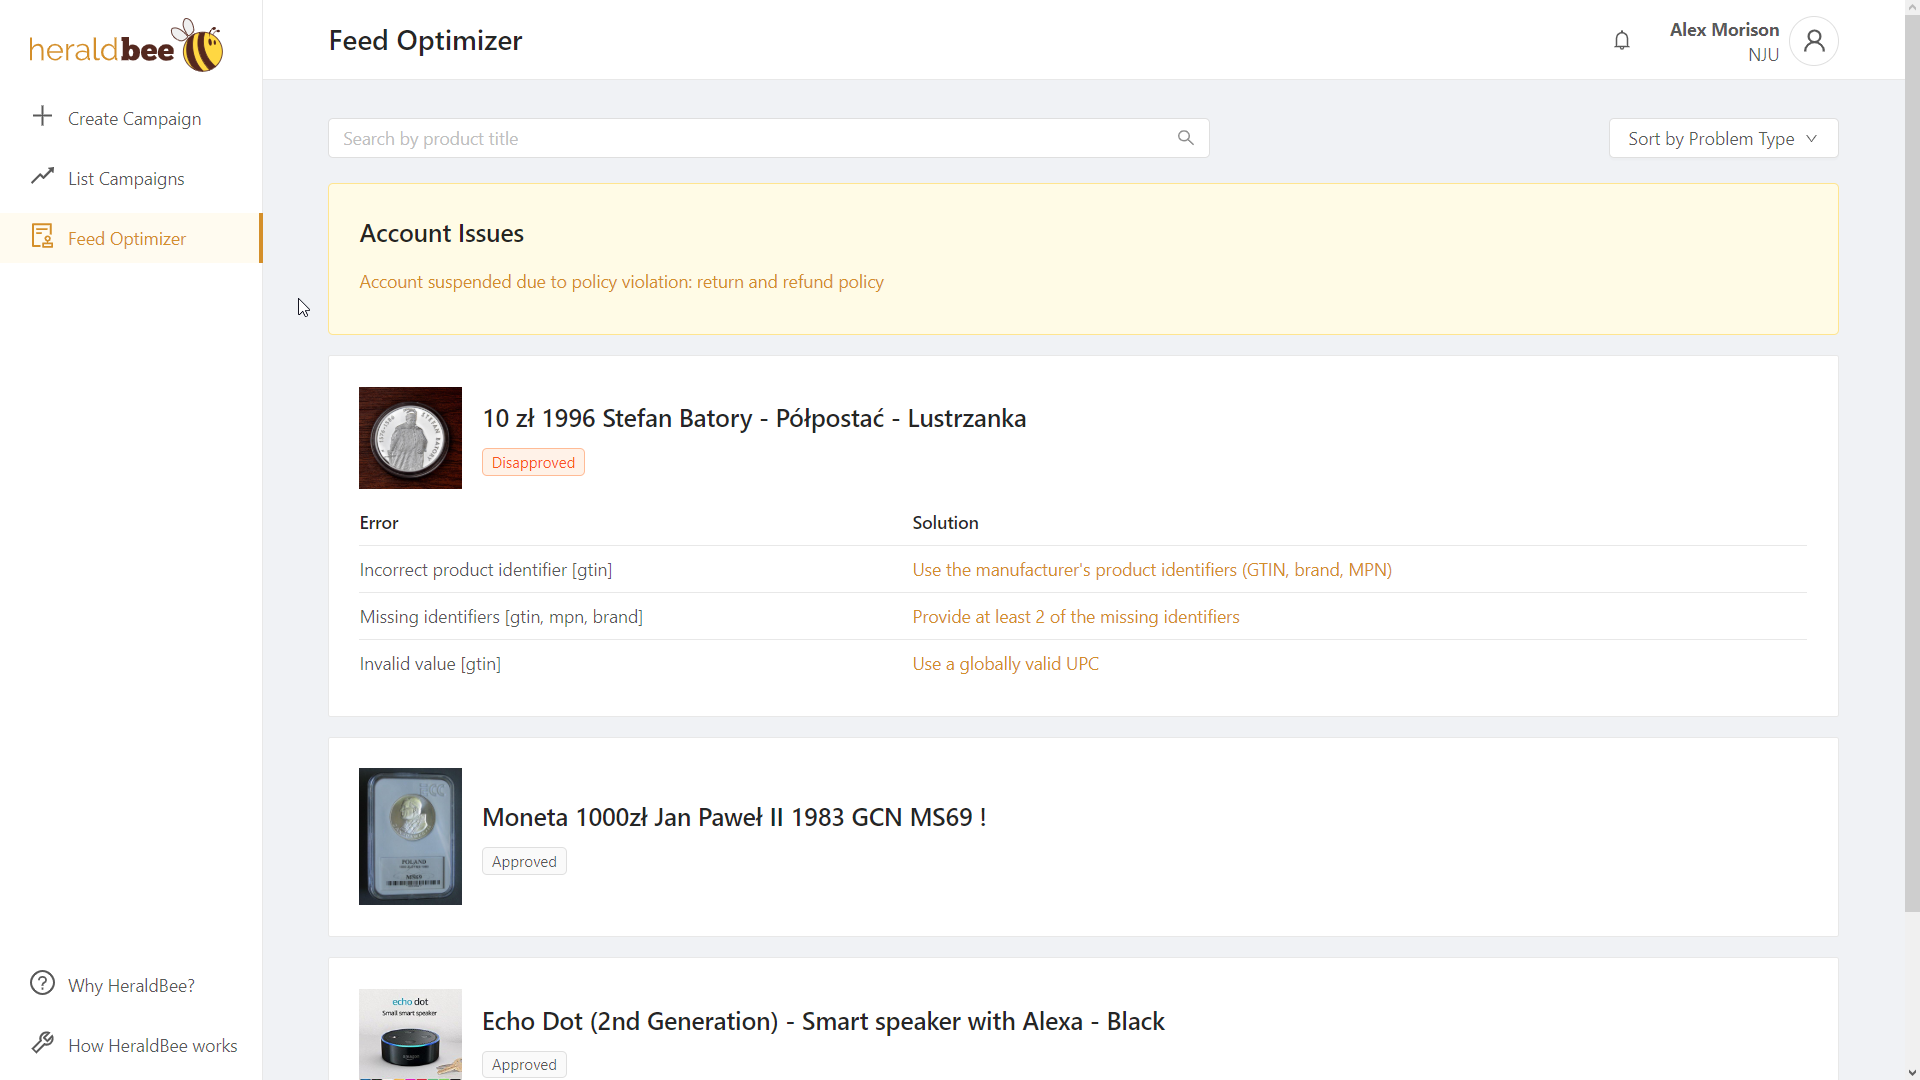The width and height of the screenshot is (1920, 1080).
Task: Click the How HeraldBee works wrench icon
Action: 42,1044
